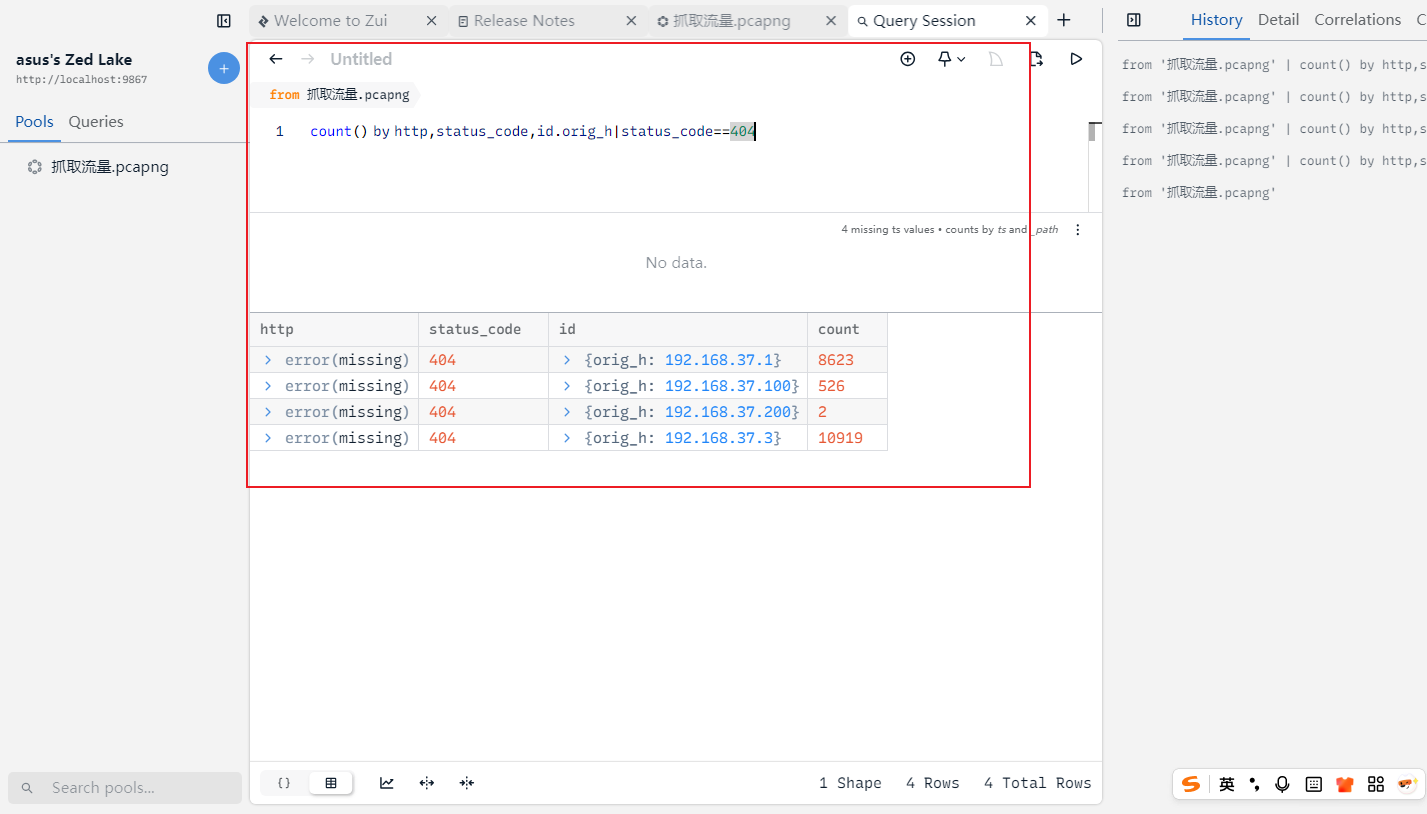
Task: Close the 抓取流量.pcapng tab
Action: pyautogui.click(x=831, y=21)
